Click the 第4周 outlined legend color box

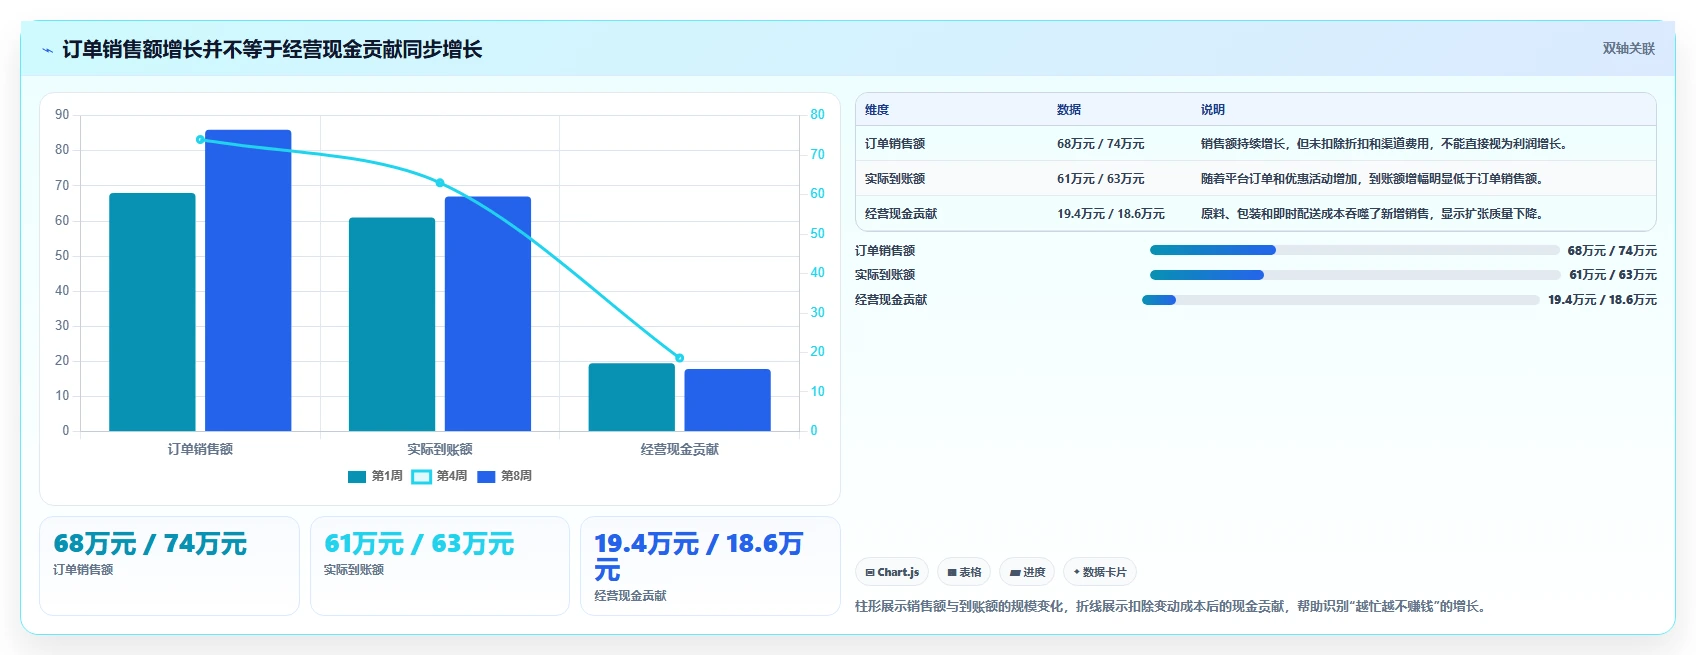pos(421,477)
